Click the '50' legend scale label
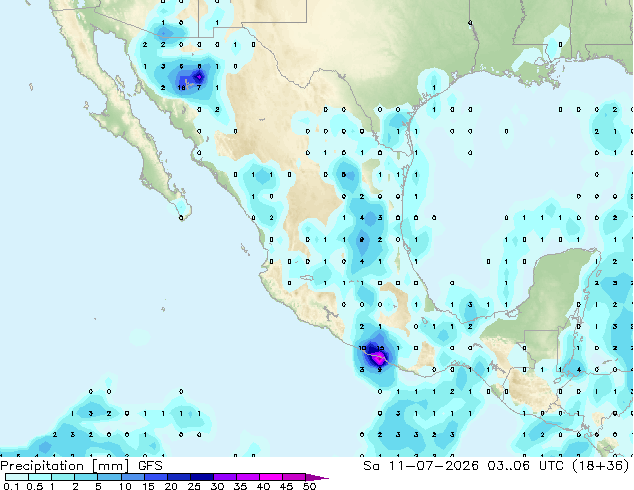634x490 pixels. pyautogui.click(x=309, y=486)
